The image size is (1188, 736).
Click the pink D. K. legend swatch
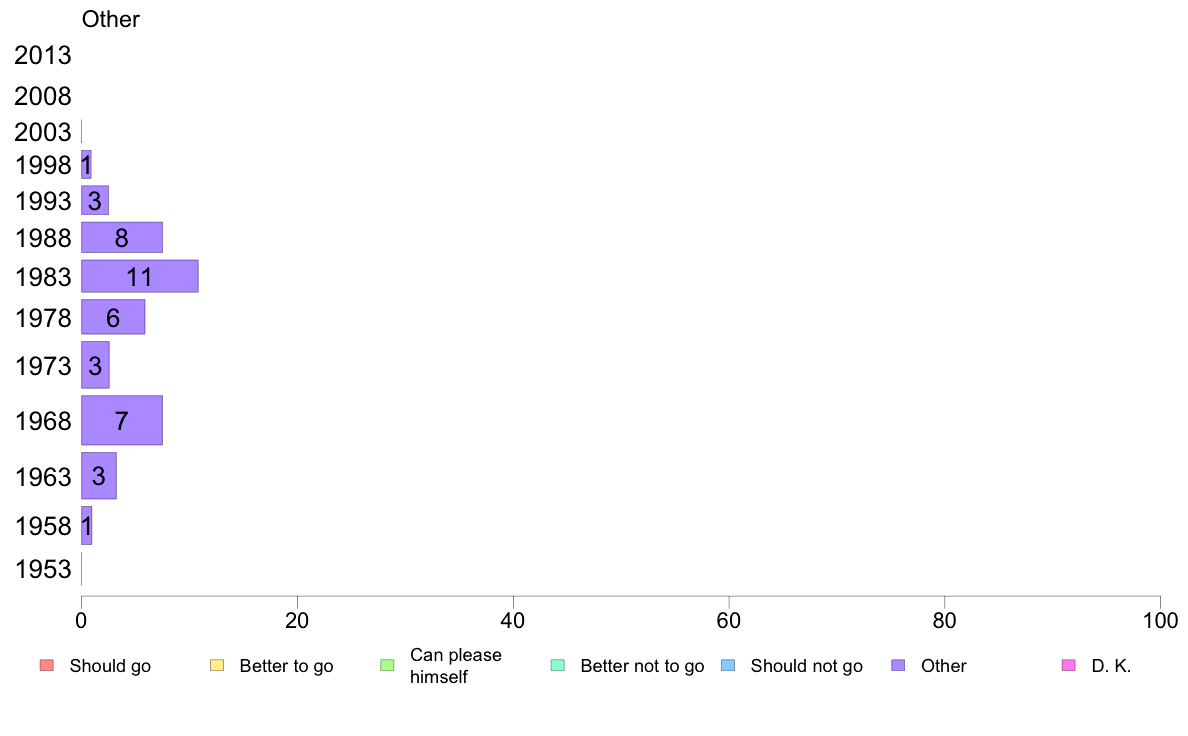1069,666
